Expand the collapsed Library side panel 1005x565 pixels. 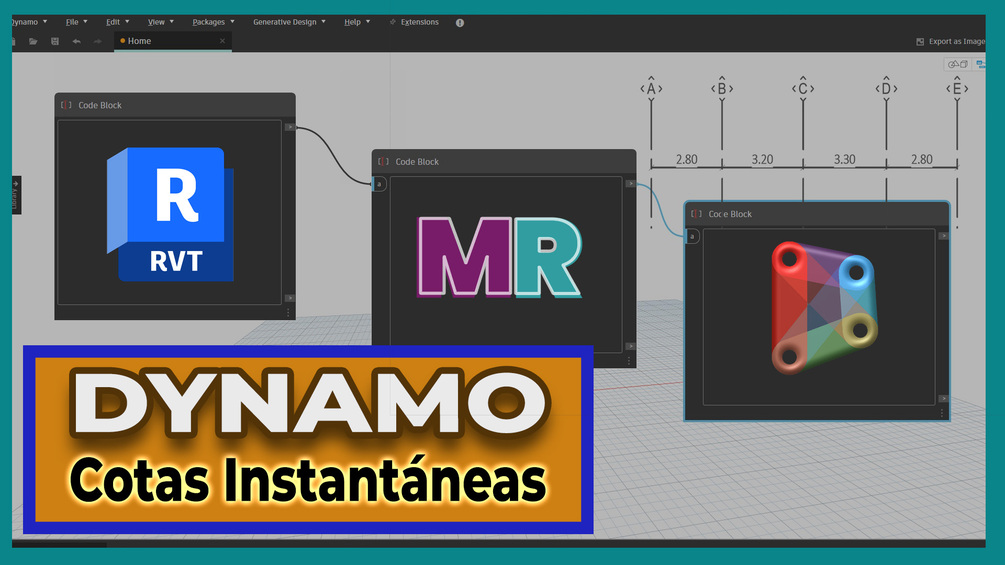click(x=16, y=195)
